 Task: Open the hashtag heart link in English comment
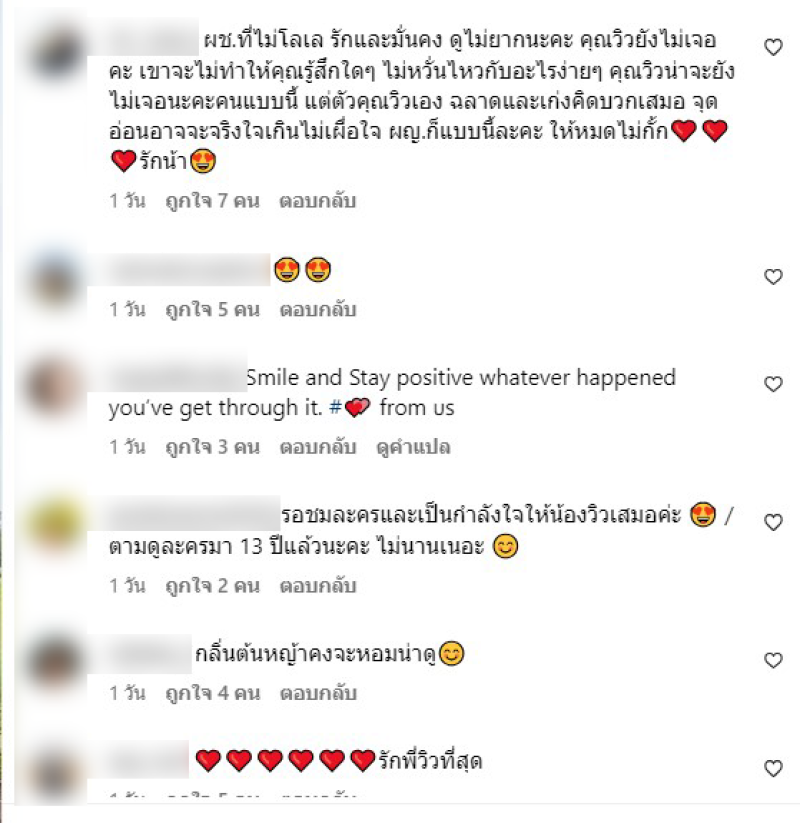coord(350,407)
